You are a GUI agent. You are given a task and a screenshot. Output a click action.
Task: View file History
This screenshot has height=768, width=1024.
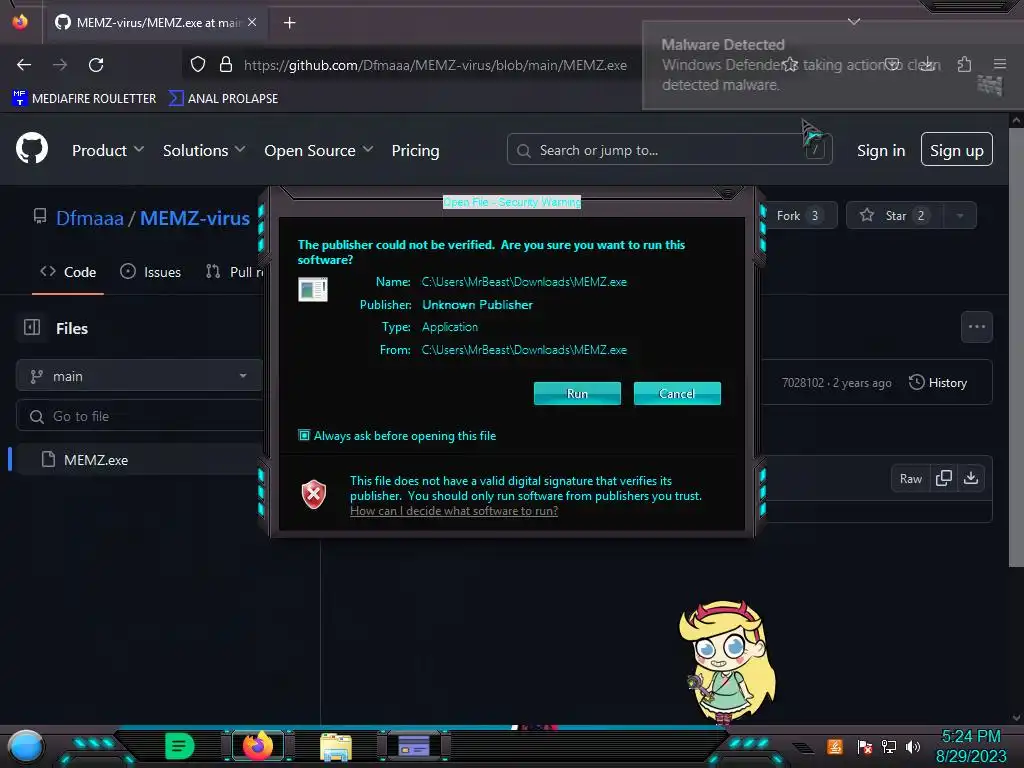[x=938, y=383]
